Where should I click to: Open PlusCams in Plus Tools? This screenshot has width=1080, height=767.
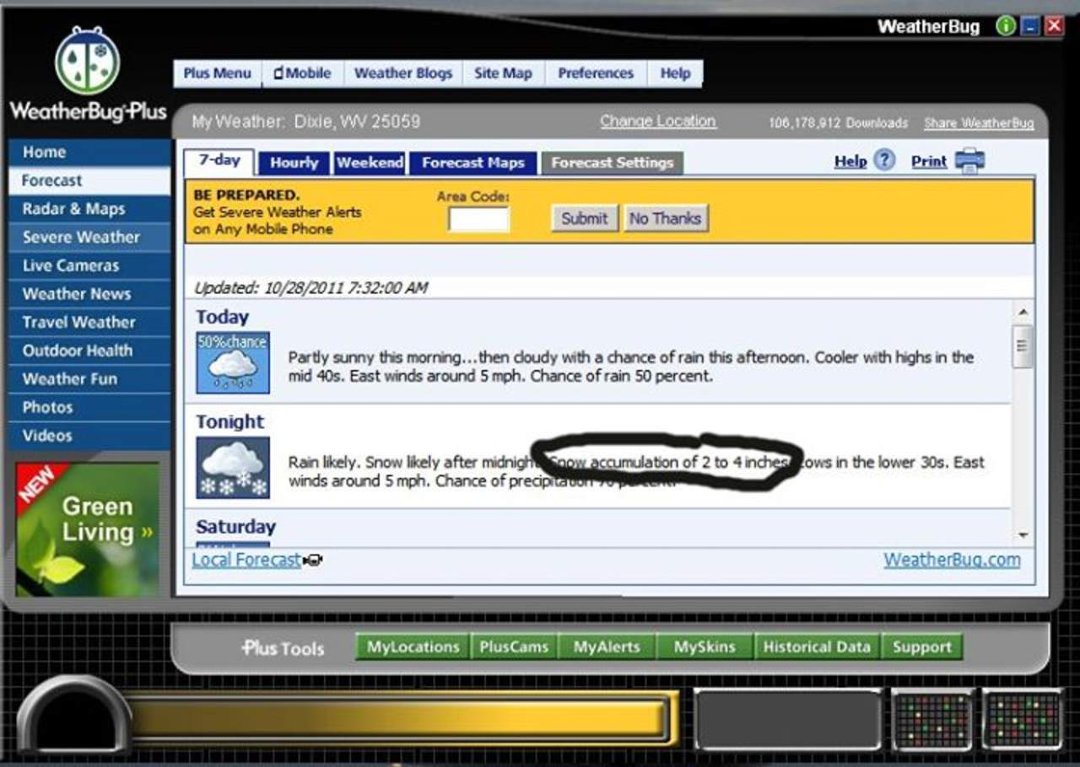514,647
